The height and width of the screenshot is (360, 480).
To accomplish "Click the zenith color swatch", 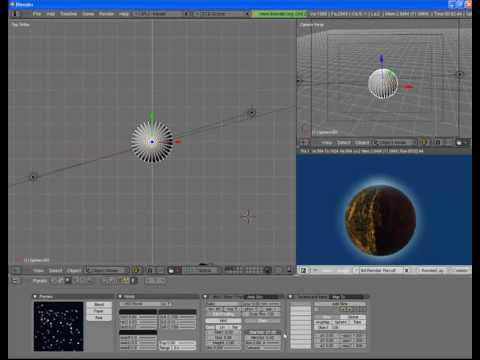I will 177,312.
